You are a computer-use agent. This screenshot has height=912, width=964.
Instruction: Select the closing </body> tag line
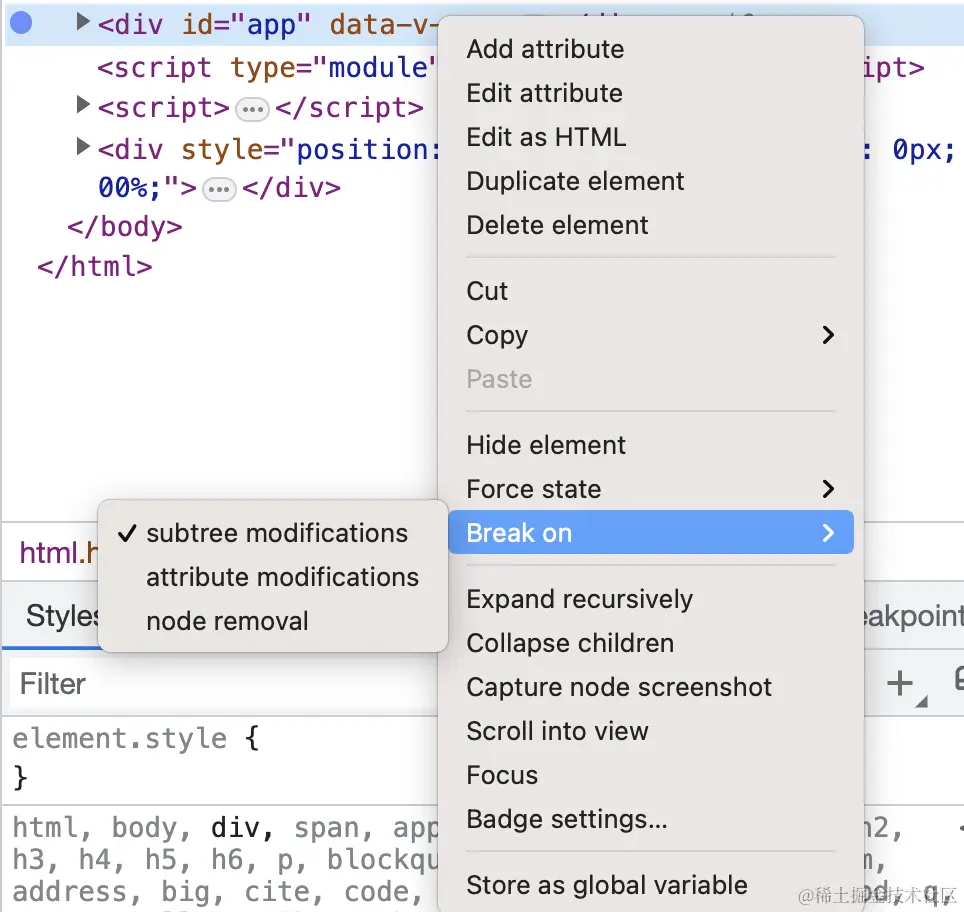[x=125, y=227]
